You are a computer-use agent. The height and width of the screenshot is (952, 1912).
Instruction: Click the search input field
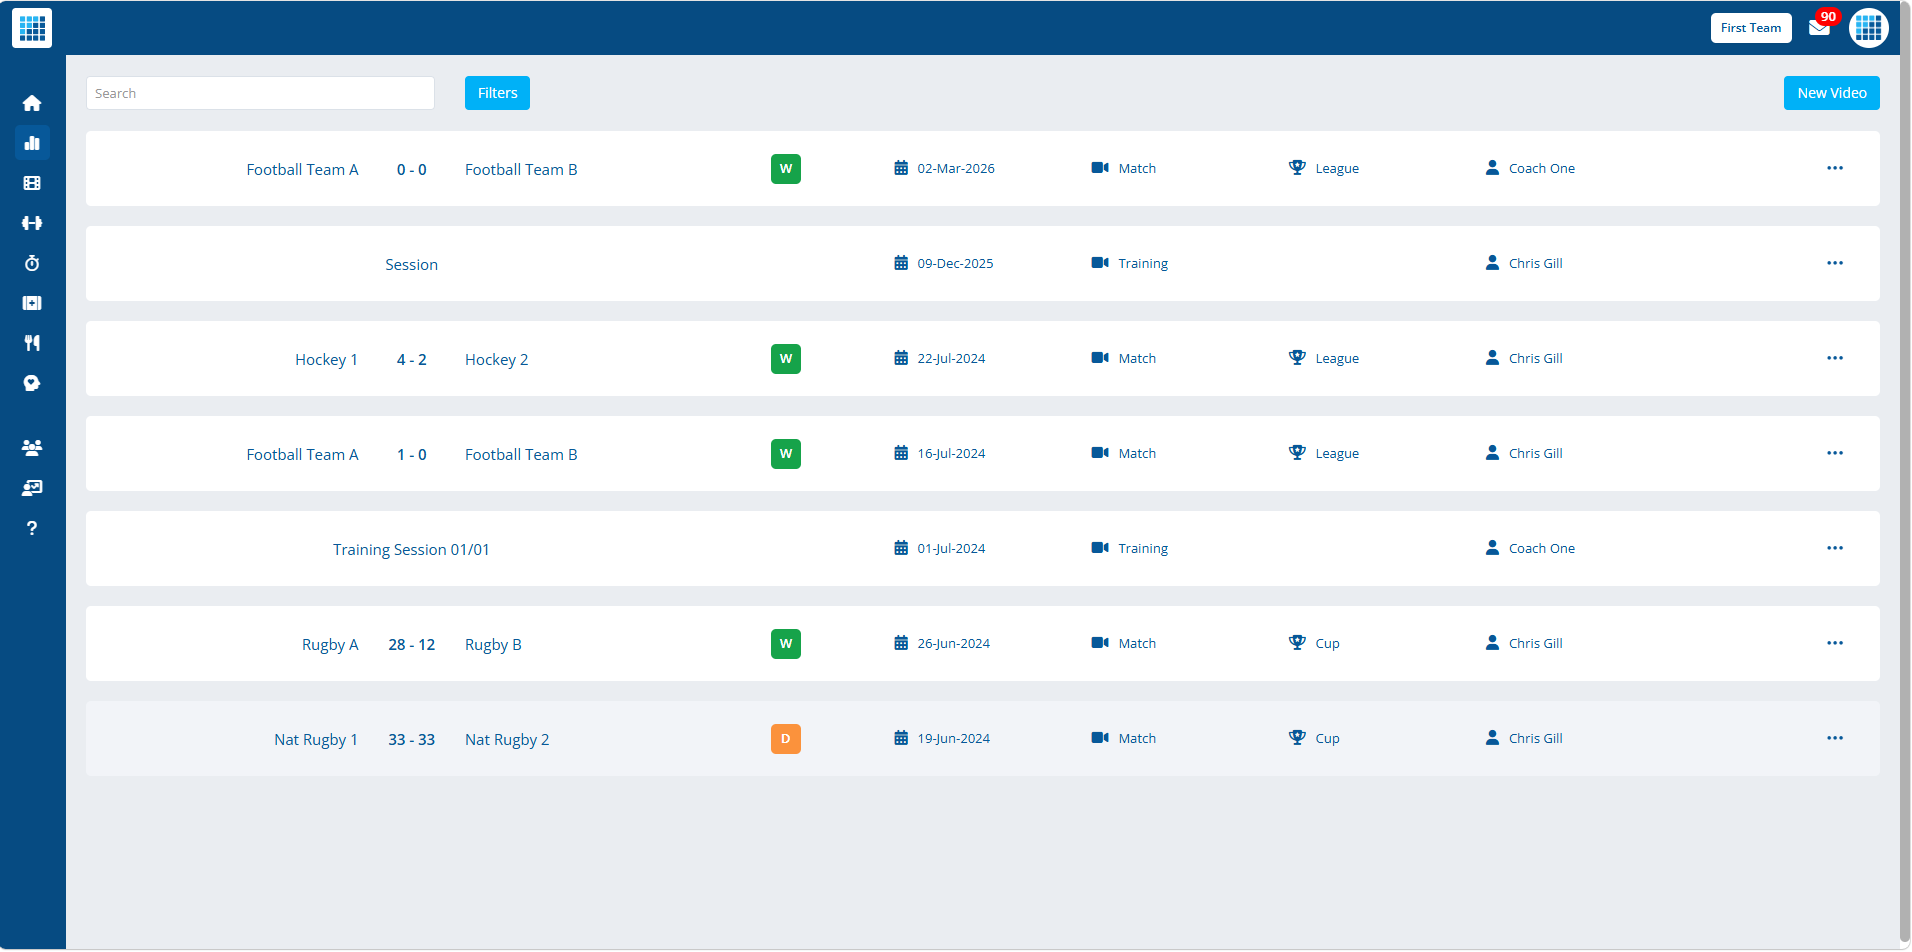pos(260,92)
